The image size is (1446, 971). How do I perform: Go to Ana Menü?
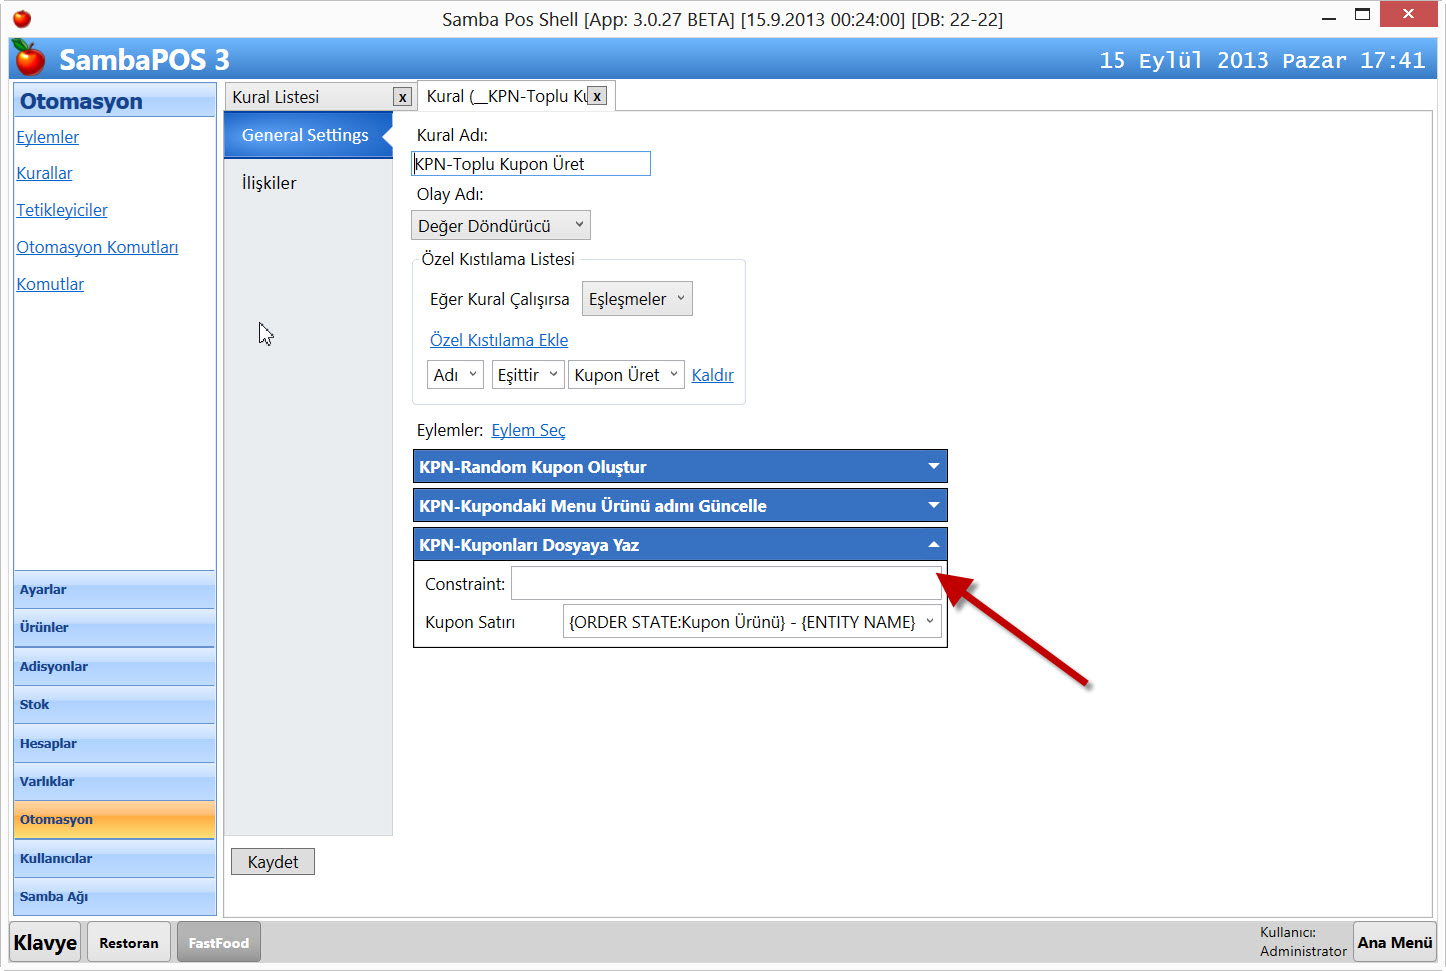tap(1394, 942)
